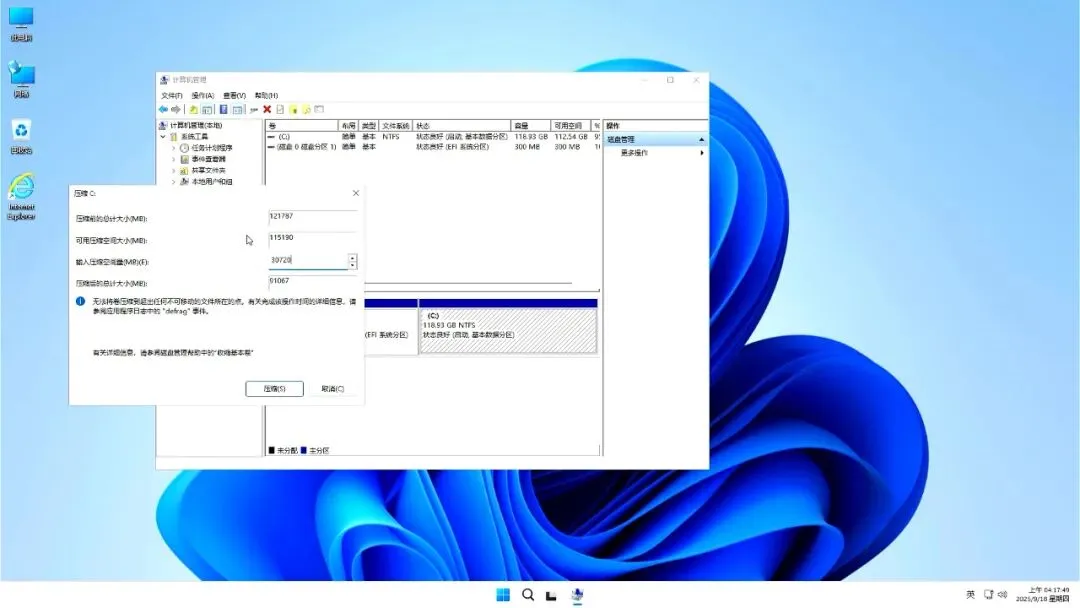1080x608 pixels.
Task: Click the shrink amount input field showing 30720
Action: click(x=308, y=260)
